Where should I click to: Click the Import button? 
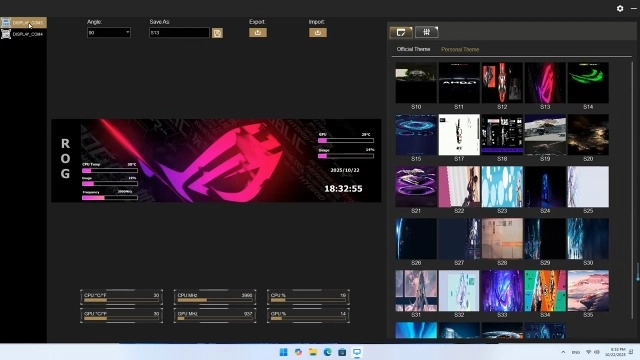pos(318,32)
